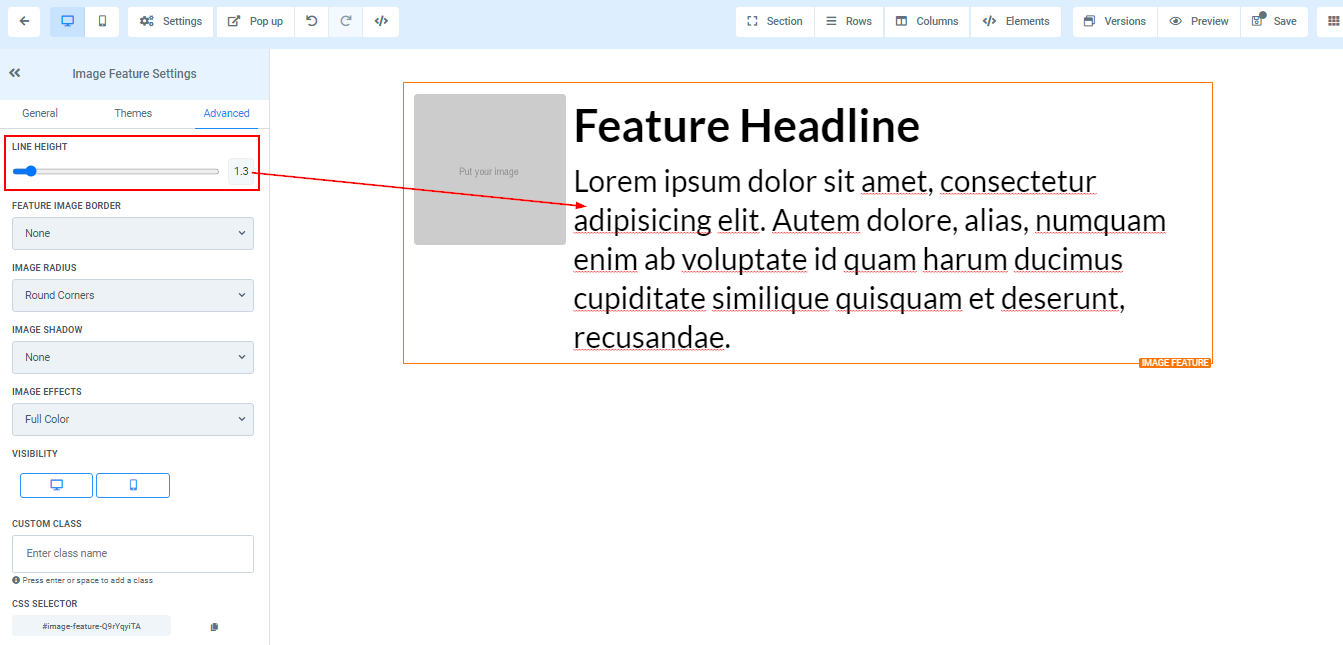Image resolution: width=1343 pixels, height=645 pixels.
Task: Toggle mobile visibility for element
Action: (x=133, y=485)
